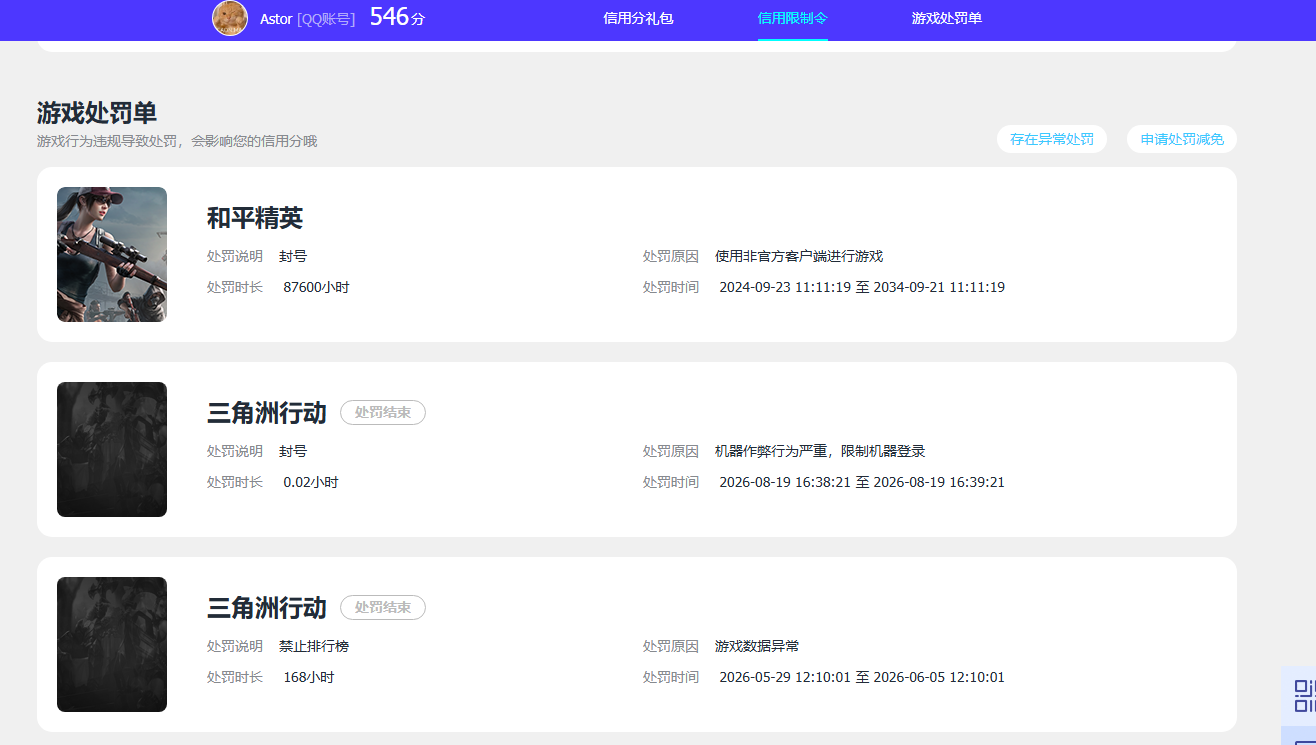Click the 三角洲行动 封号 card thumbnail
This screenshot has height=745, width=1316.
point(112,449)
